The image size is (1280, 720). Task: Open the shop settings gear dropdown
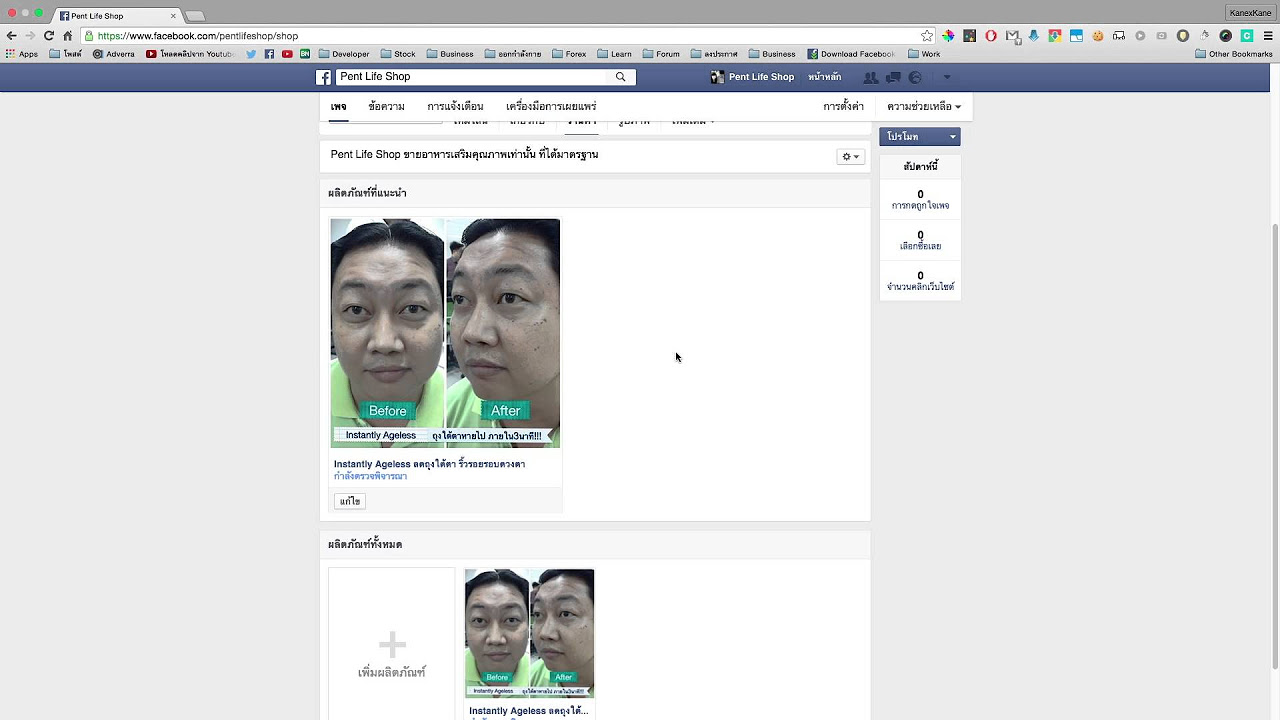coord(850,156)
